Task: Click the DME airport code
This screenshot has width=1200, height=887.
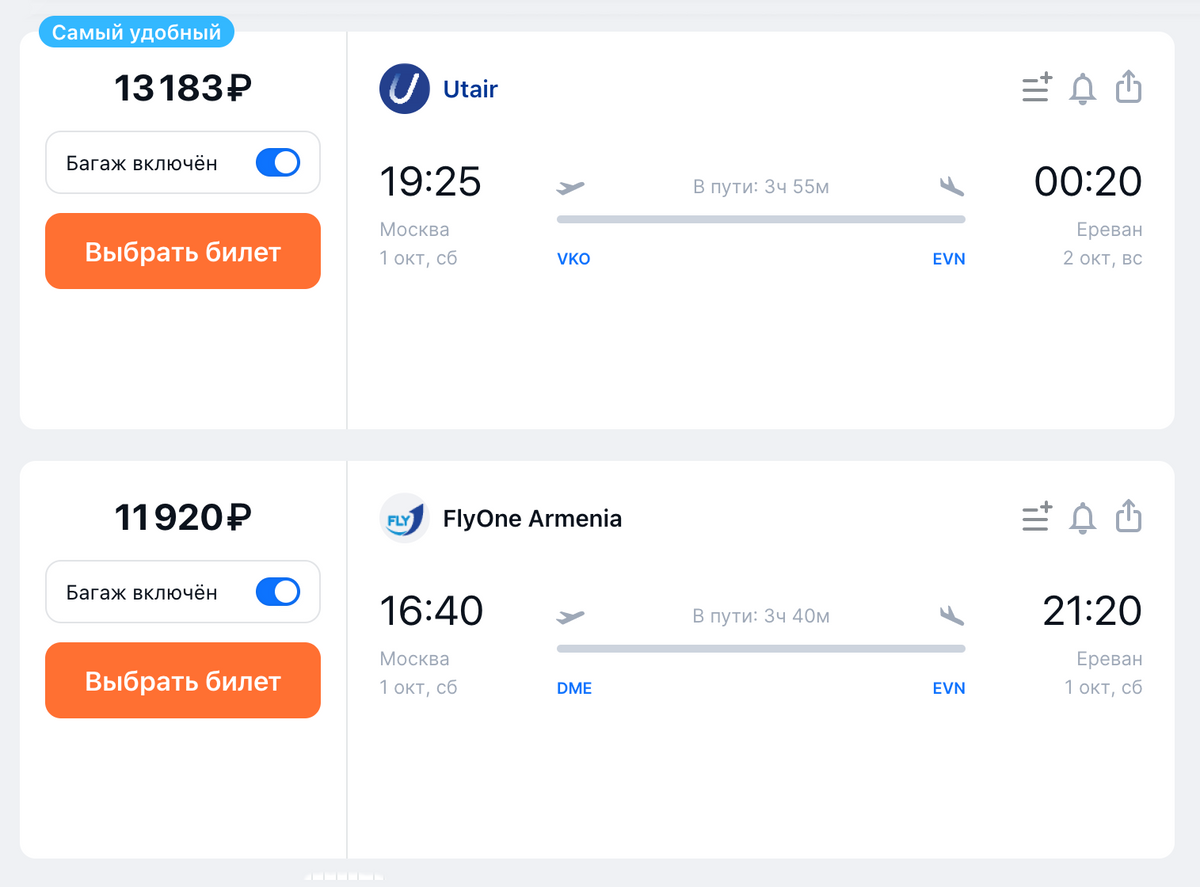Action: tap(574, 688)
